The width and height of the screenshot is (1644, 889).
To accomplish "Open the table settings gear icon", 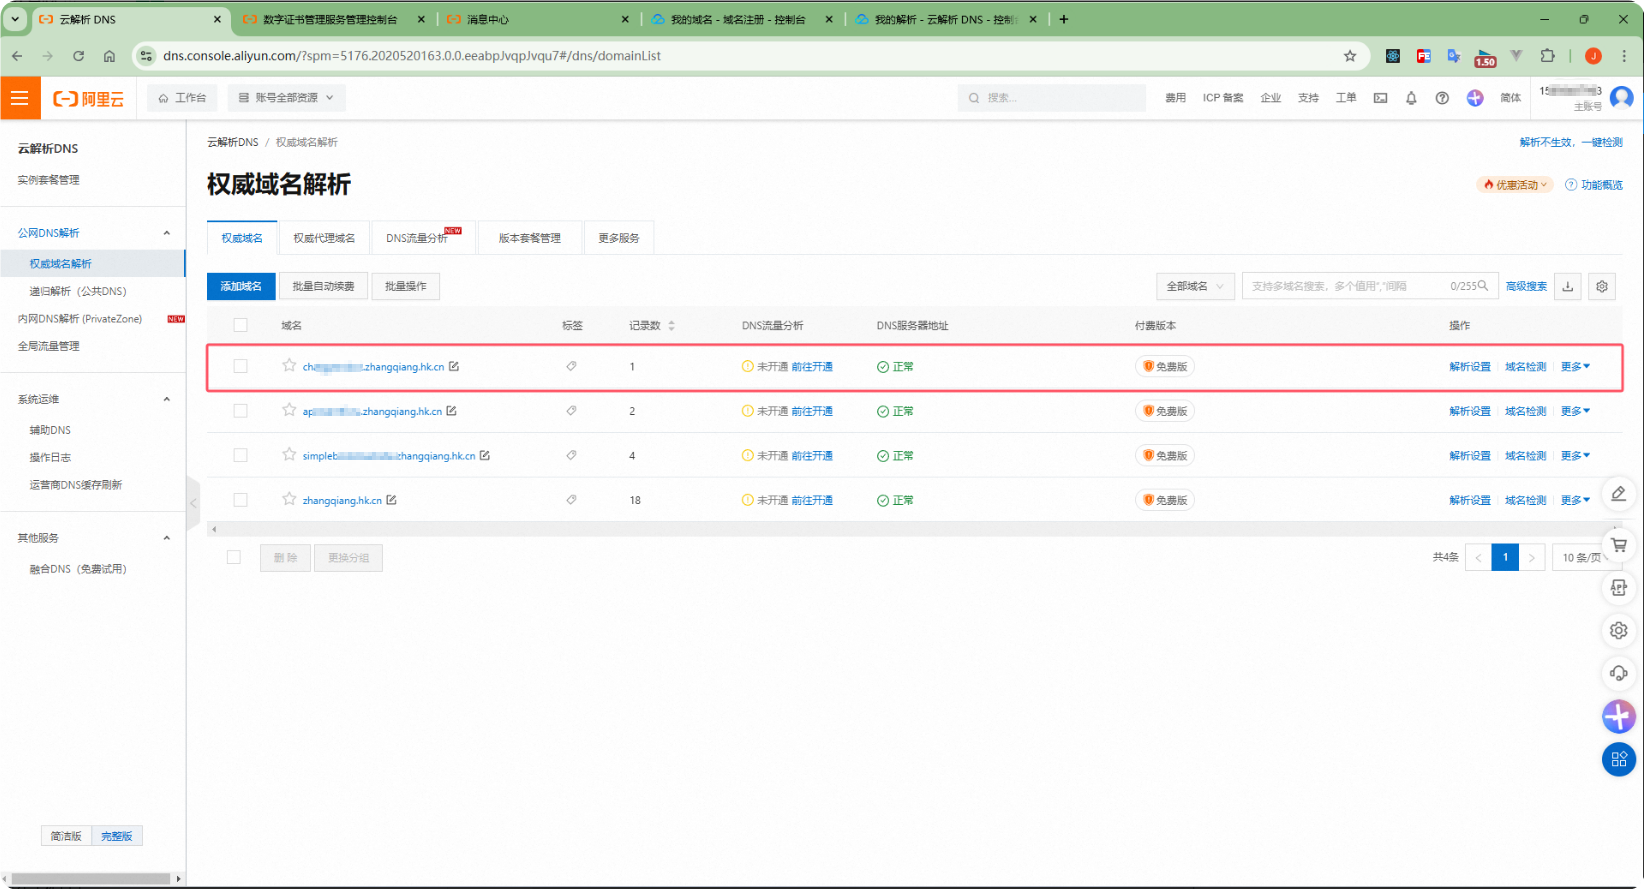I will [1602, 286].
